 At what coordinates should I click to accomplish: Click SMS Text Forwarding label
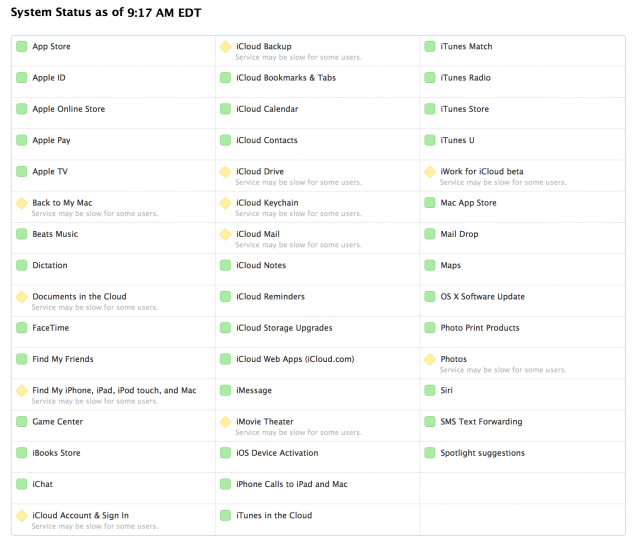pyautogui.click(x=481, y=422)
